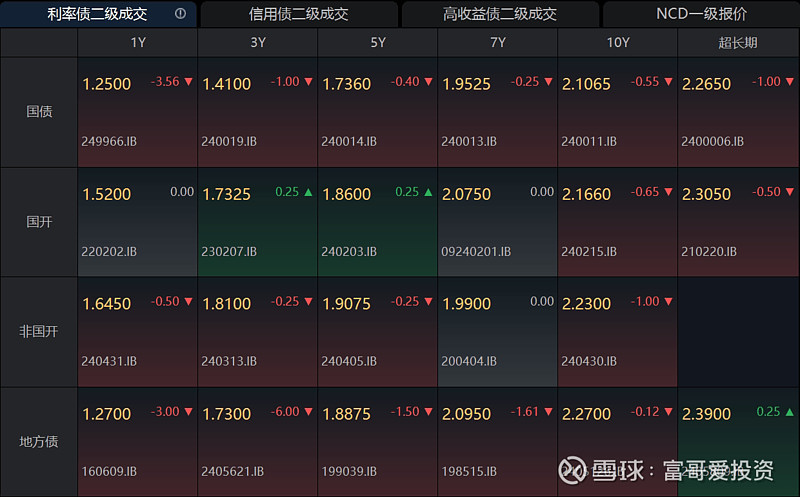Click bond code 249966.IB
Screen dimensions: 800x497
tap(109, 141)
